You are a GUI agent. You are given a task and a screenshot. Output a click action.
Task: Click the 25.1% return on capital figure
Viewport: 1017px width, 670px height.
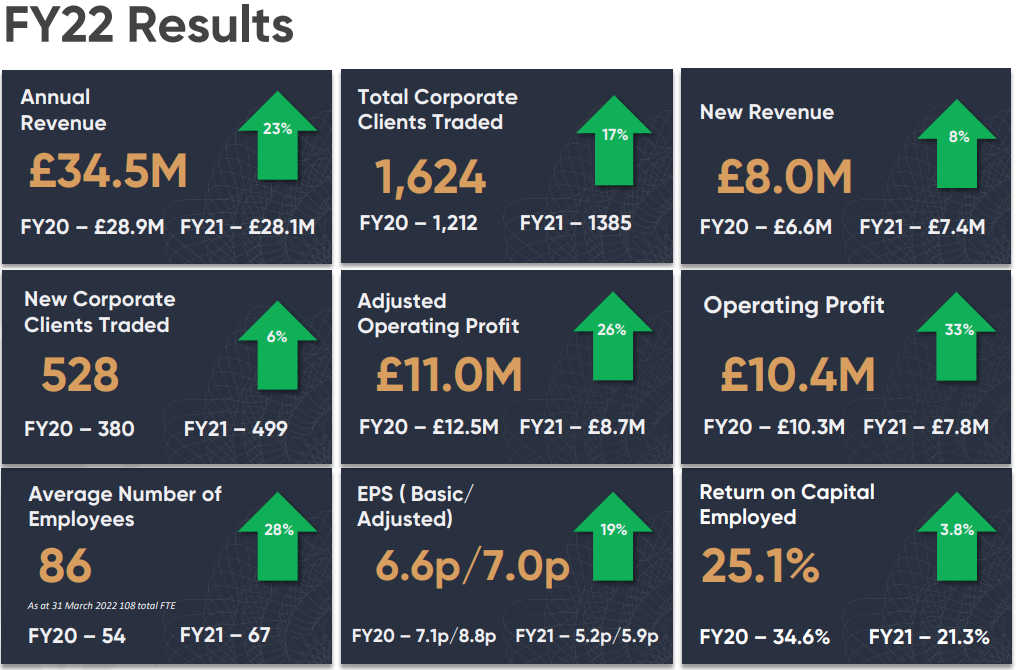point(760,566)
